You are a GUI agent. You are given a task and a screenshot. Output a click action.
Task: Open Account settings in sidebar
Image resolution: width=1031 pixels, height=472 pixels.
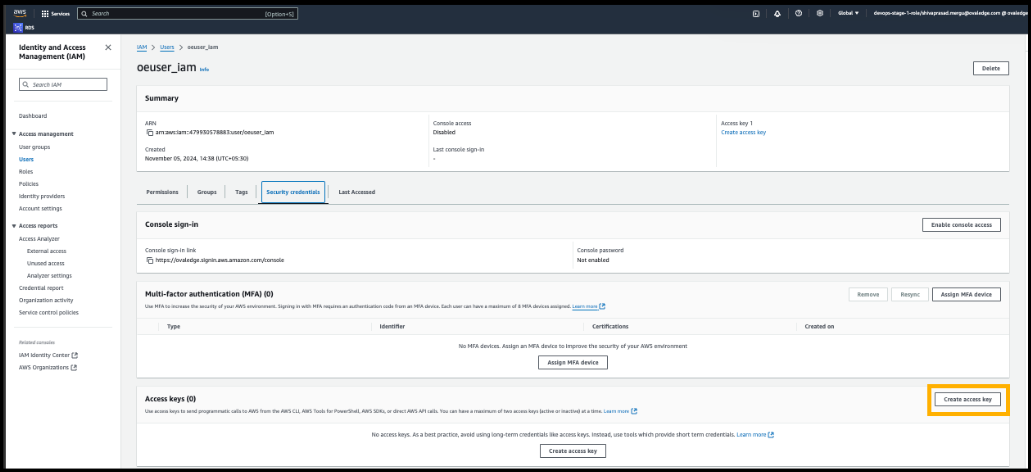(x=40, y=208)
